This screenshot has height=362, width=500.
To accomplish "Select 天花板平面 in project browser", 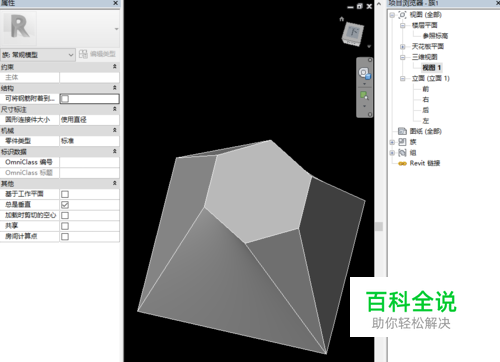I will [428, 46].
